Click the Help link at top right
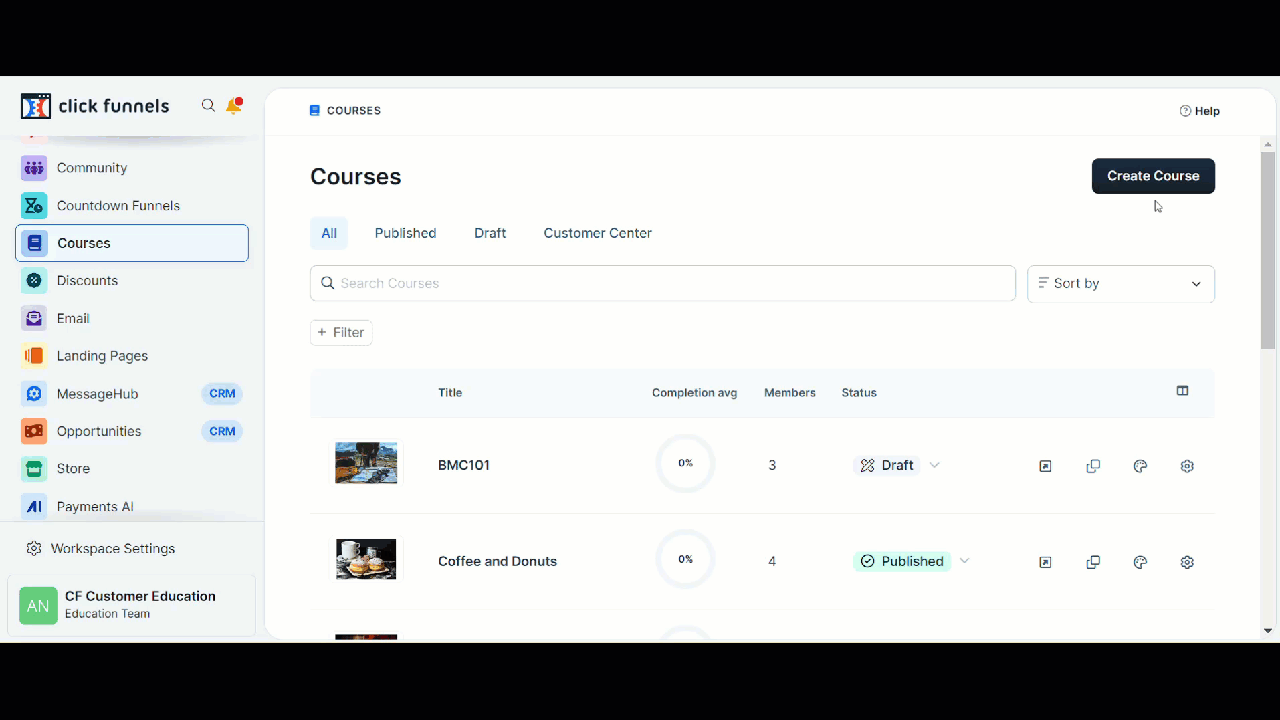 pyautogui.click(x=1199, y=111)
